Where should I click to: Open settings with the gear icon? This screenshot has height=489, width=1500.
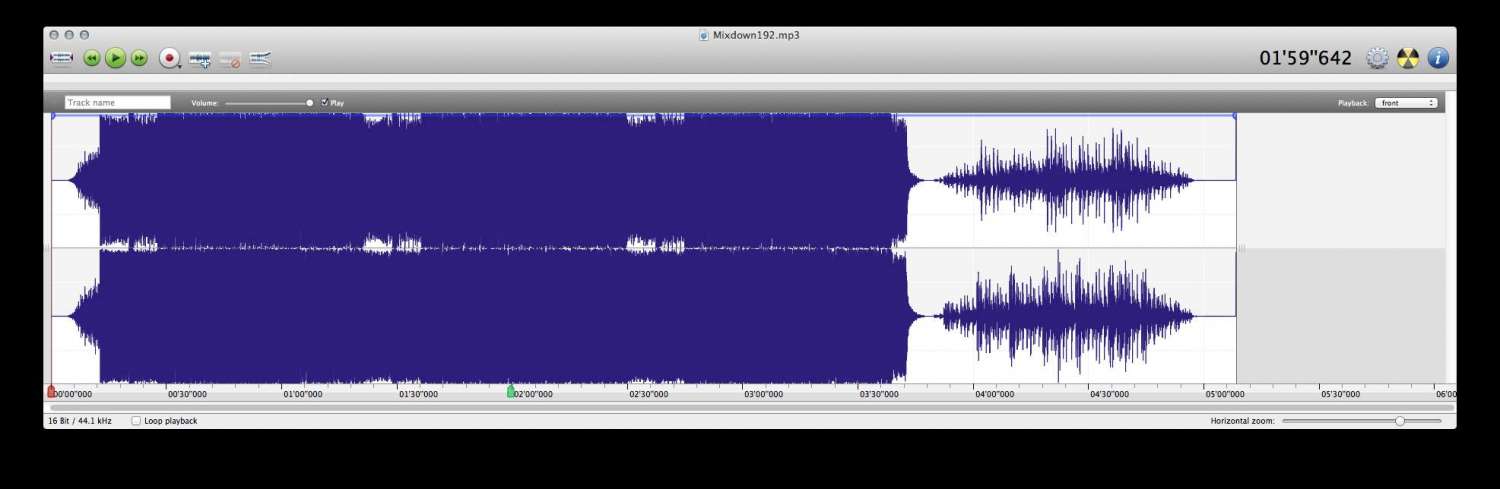click(x=1377, y=58)
